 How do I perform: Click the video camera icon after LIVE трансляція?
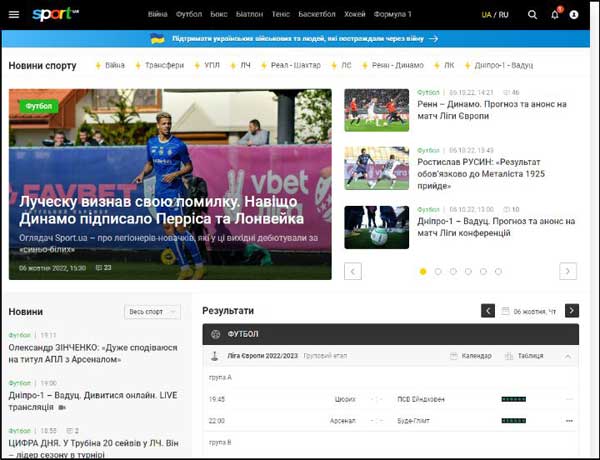[62, 408]
